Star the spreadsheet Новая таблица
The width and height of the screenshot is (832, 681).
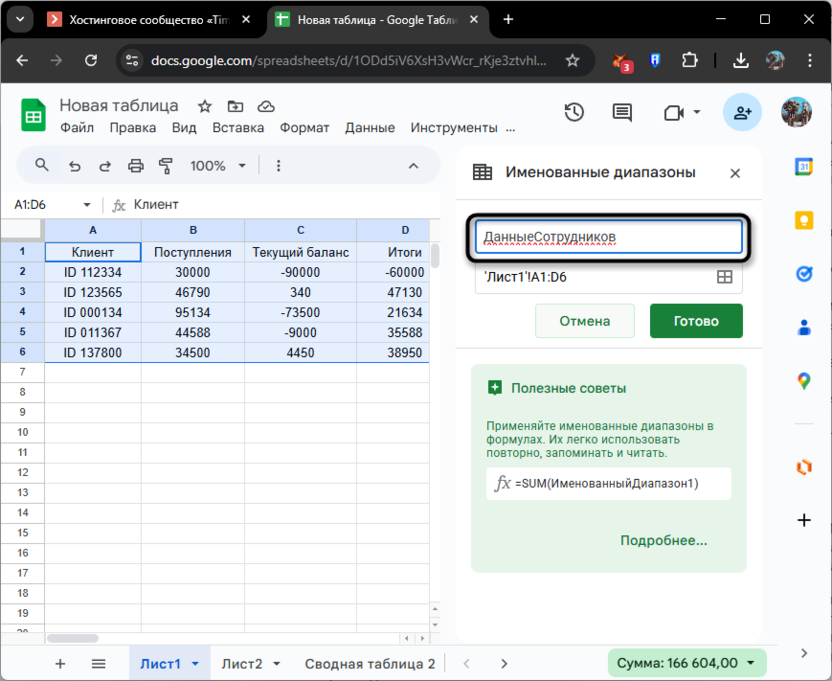[x=205, y=106]
